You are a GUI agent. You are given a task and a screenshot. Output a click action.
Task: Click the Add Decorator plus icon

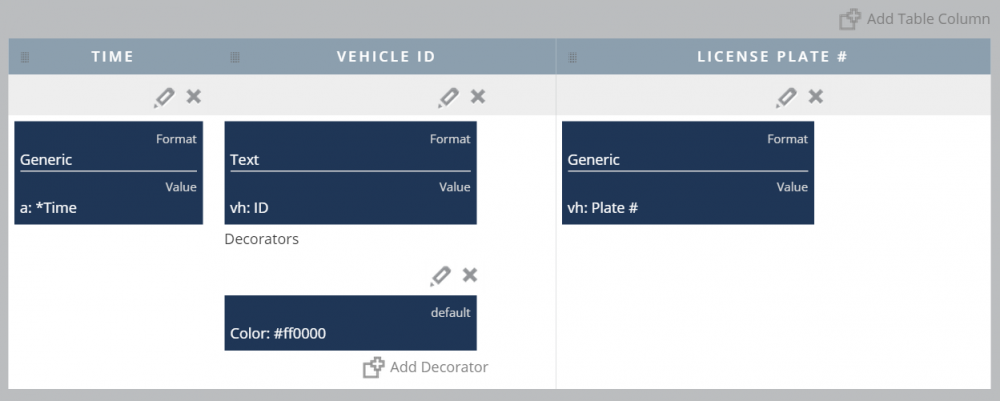[x=373, y=368]
